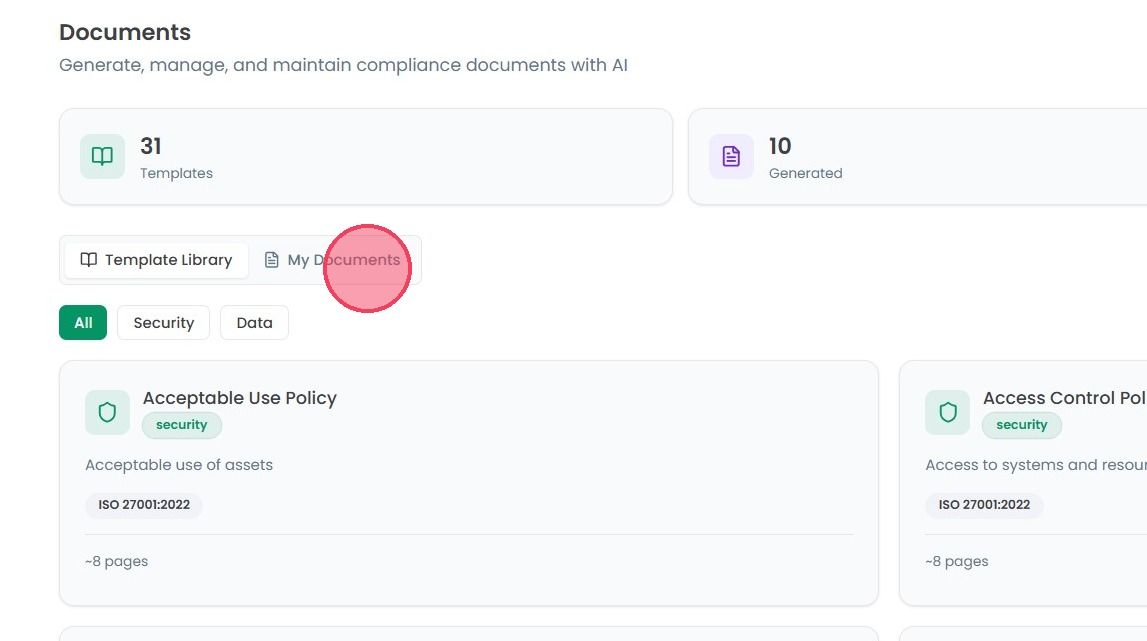Open the Access Control Policy template title

click(x=1064, y=398)
